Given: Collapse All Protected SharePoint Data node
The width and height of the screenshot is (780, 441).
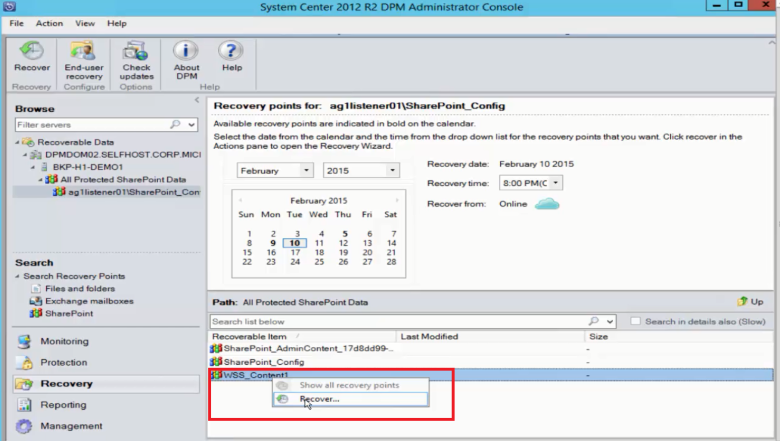Looking at the screenshot, I should click(x=40, y=179).
